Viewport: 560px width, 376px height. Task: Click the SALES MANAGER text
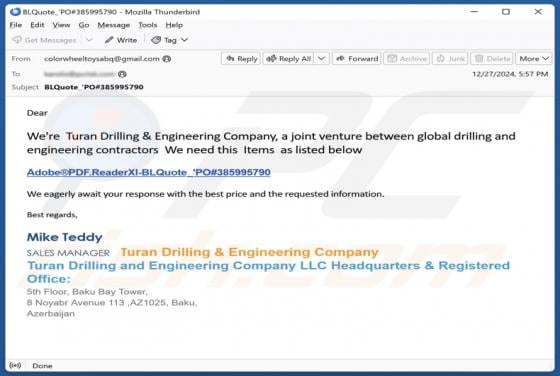tap(68, 253)
